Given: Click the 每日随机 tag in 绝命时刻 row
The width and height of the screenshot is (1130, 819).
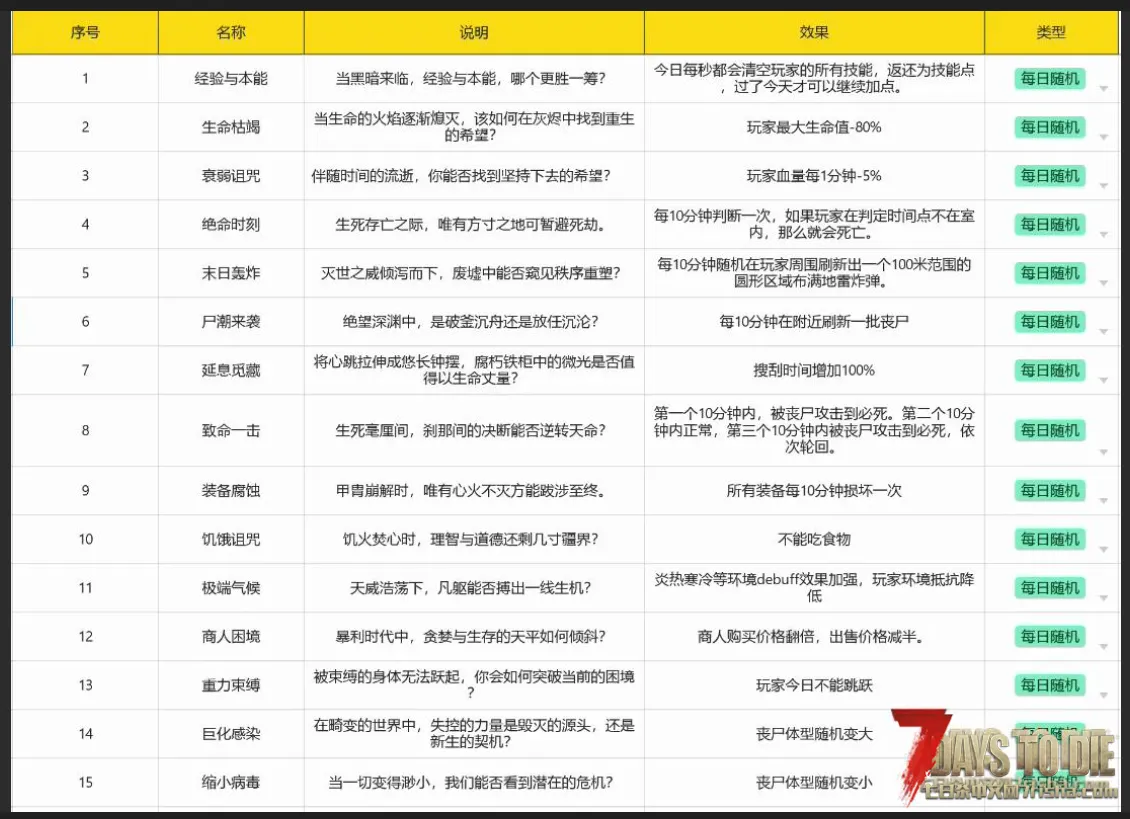Looking at the screenshot, I should (1049, 224).
